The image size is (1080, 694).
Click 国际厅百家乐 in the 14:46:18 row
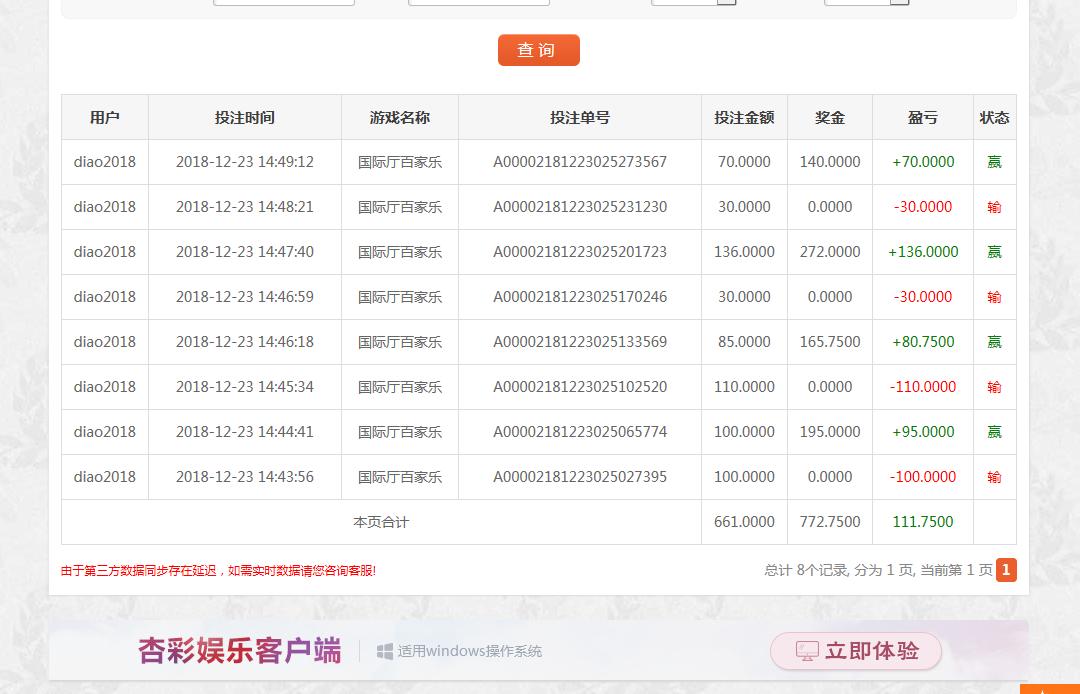[399, 342]
